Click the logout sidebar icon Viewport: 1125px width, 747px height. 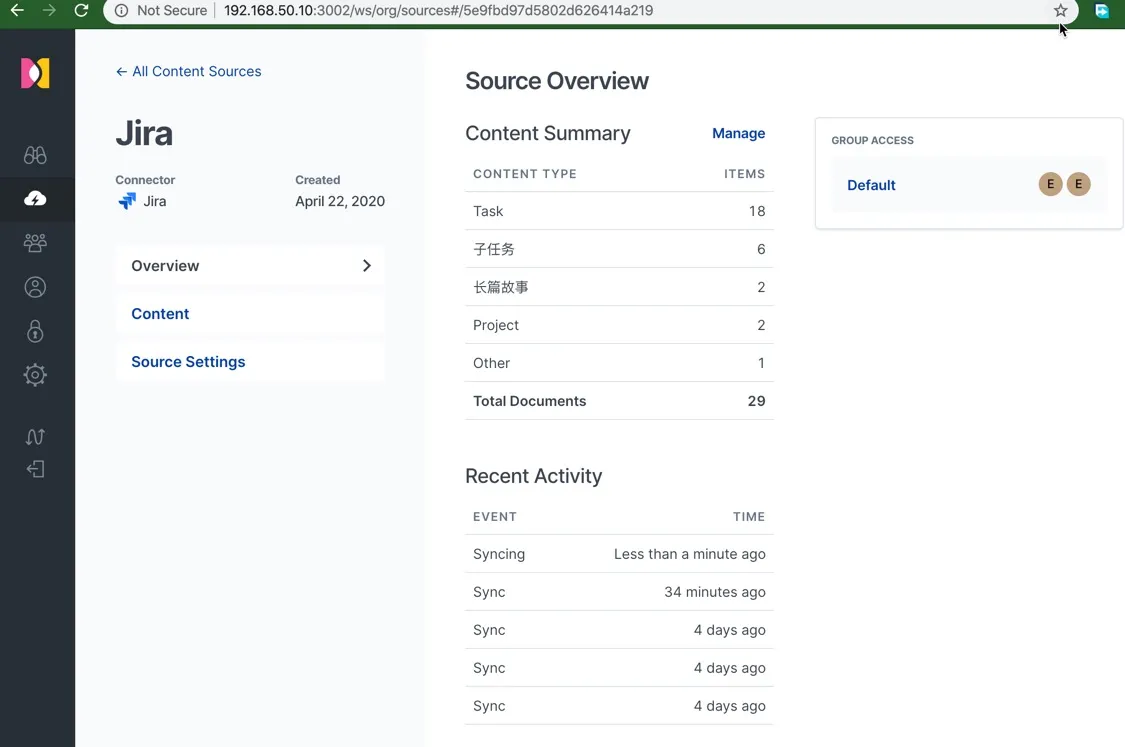[x=35, y=469]
